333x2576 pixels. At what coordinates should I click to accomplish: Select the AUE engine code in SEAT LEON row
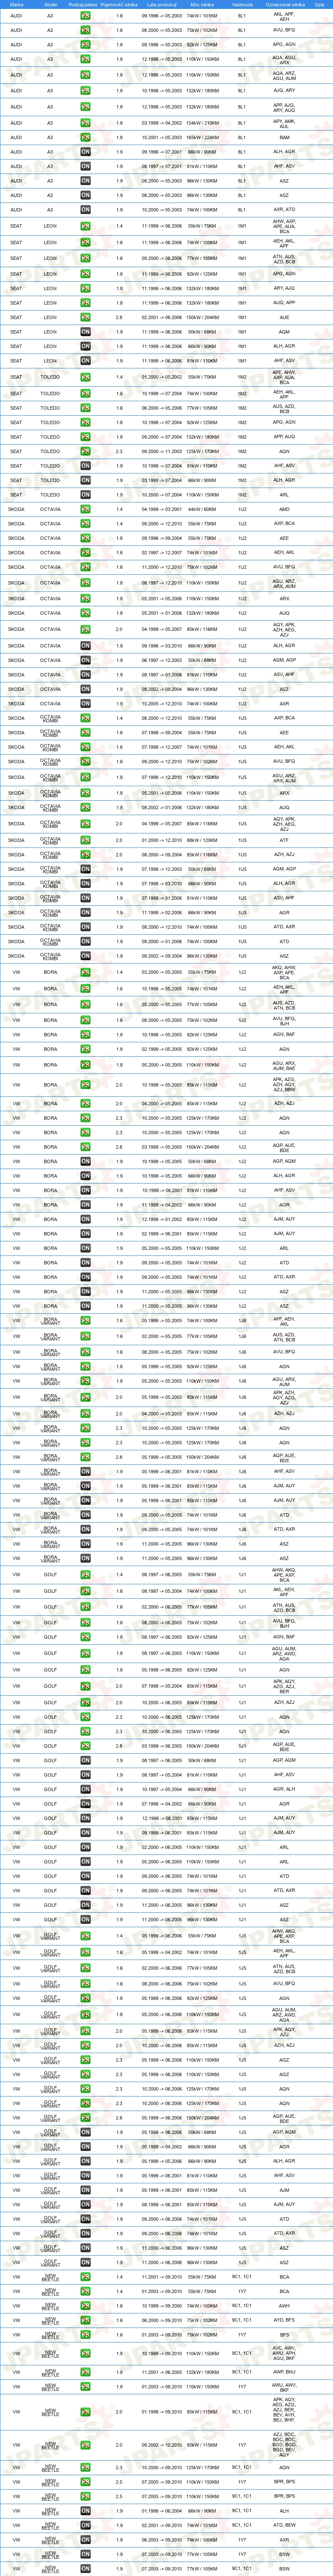[x=284, y=317]
